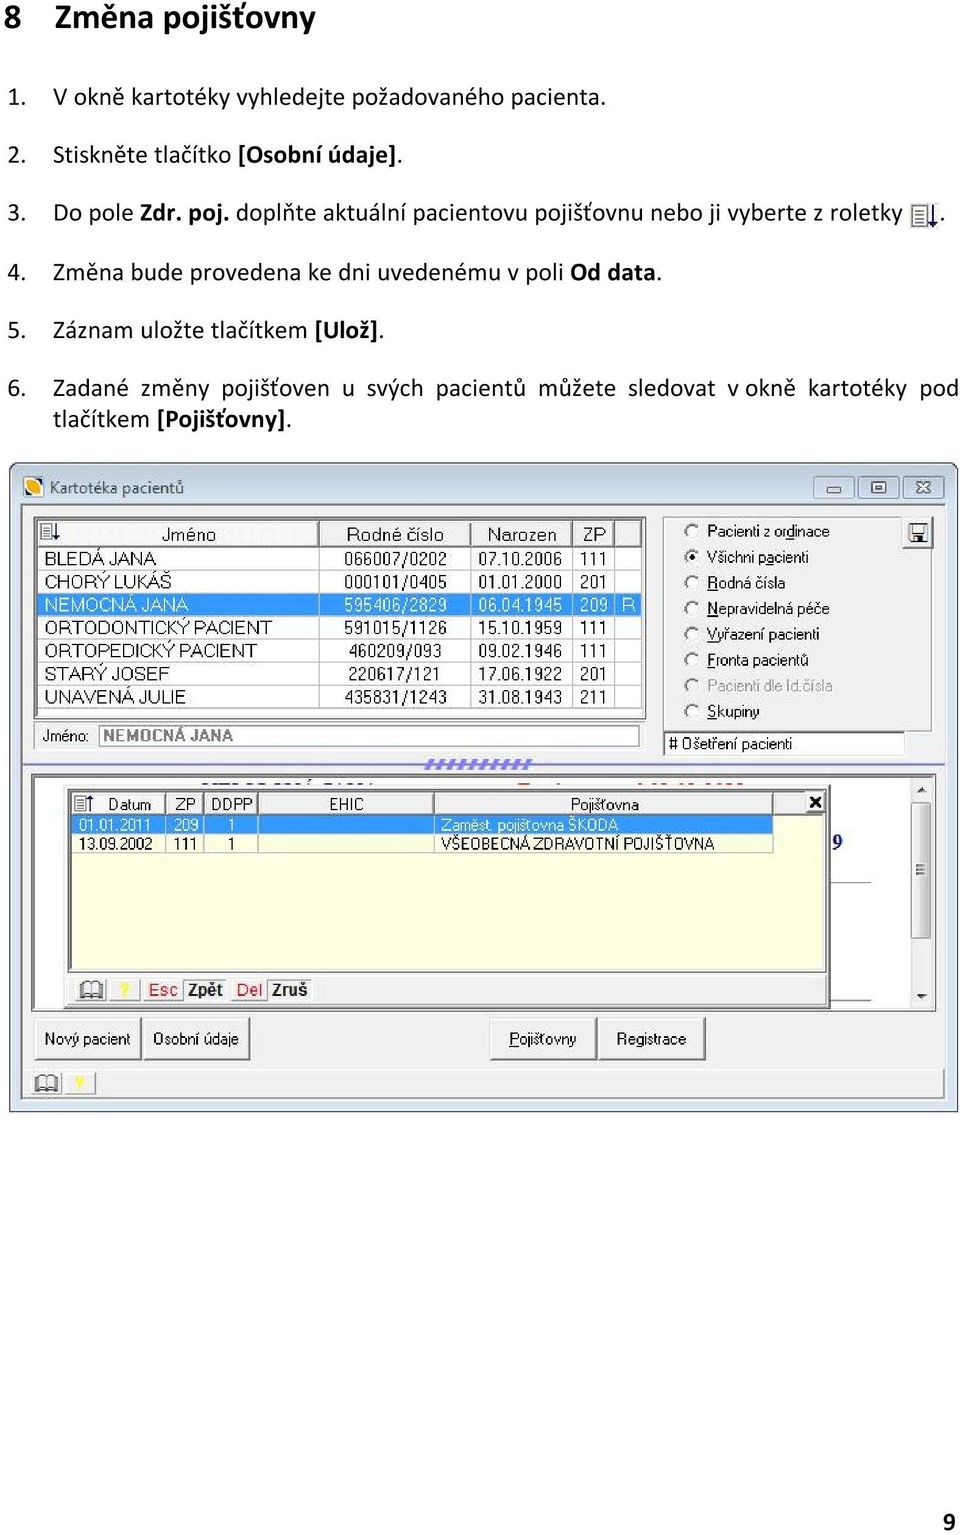
Task: Maximize the Kartotéka pacientů window
Action: click(x=878, y=487)
